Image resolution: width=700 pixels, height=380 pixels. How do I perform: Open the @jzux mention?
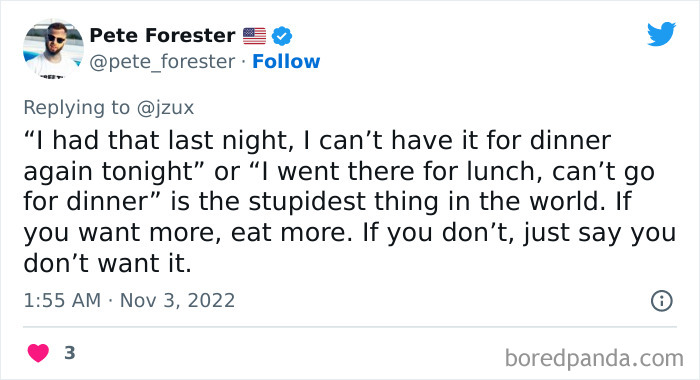coord(165,108)
